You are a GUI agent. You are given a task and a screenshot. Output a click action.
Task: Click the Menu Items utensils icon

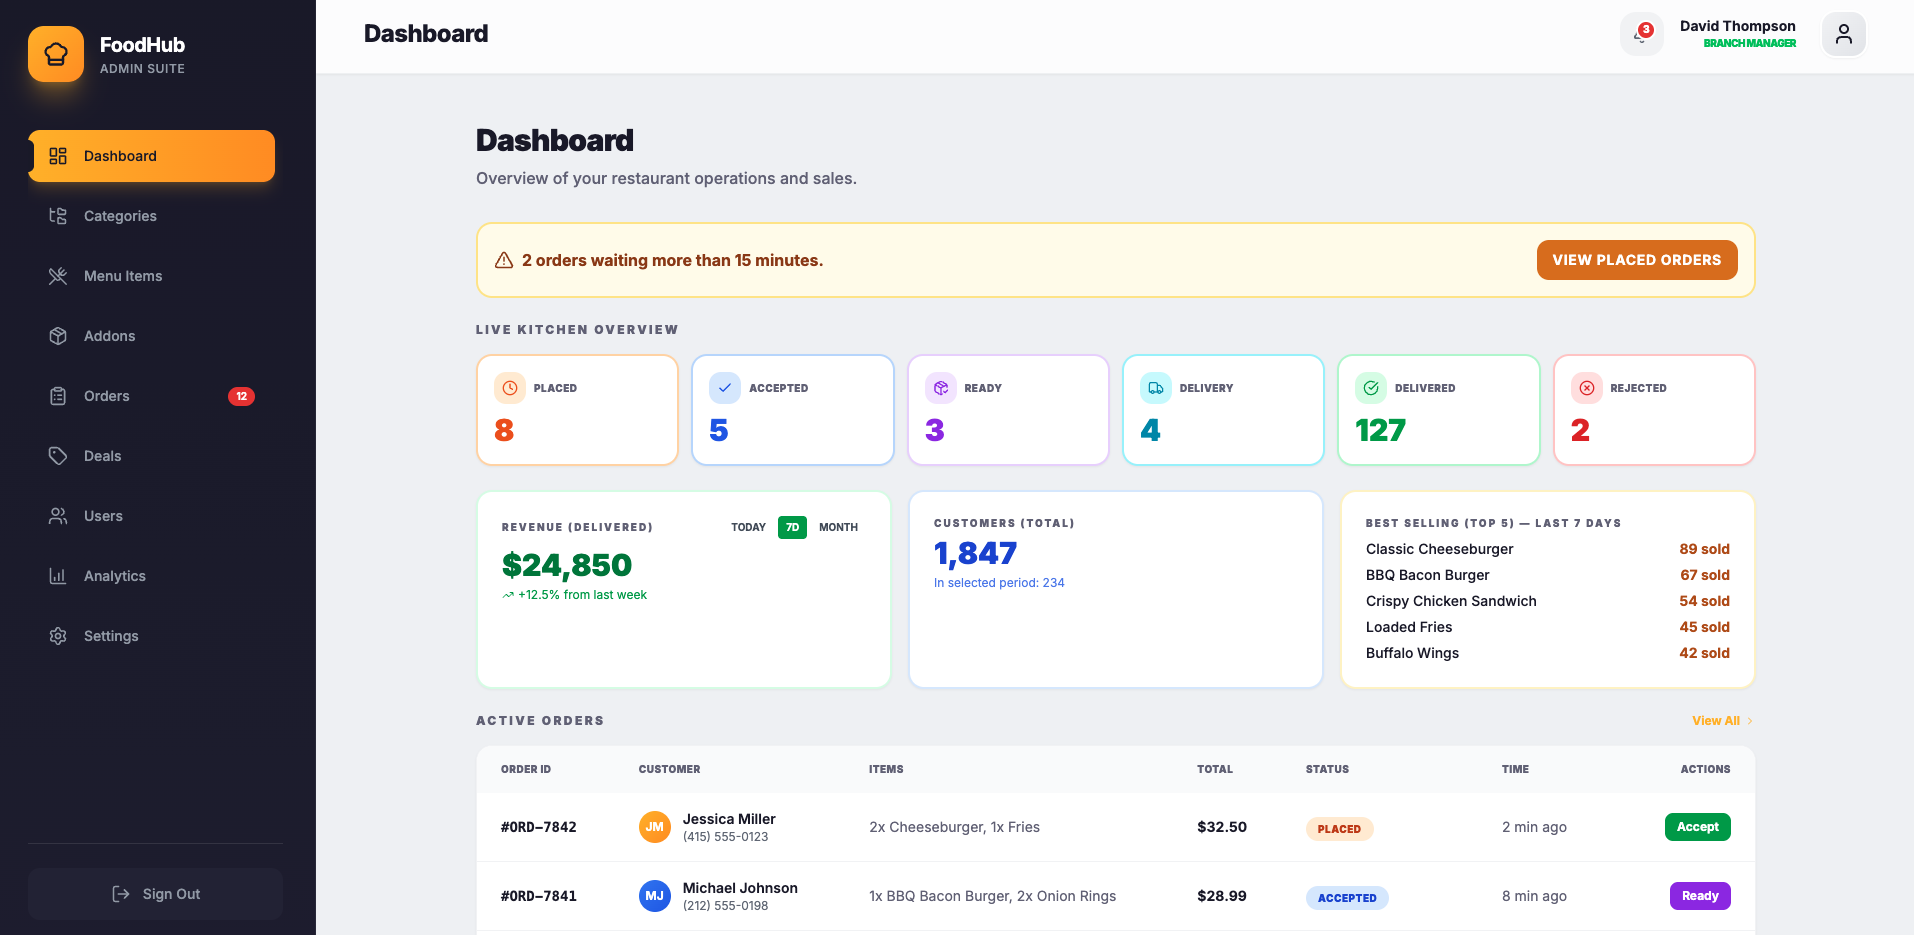click(x=58, y=276)
